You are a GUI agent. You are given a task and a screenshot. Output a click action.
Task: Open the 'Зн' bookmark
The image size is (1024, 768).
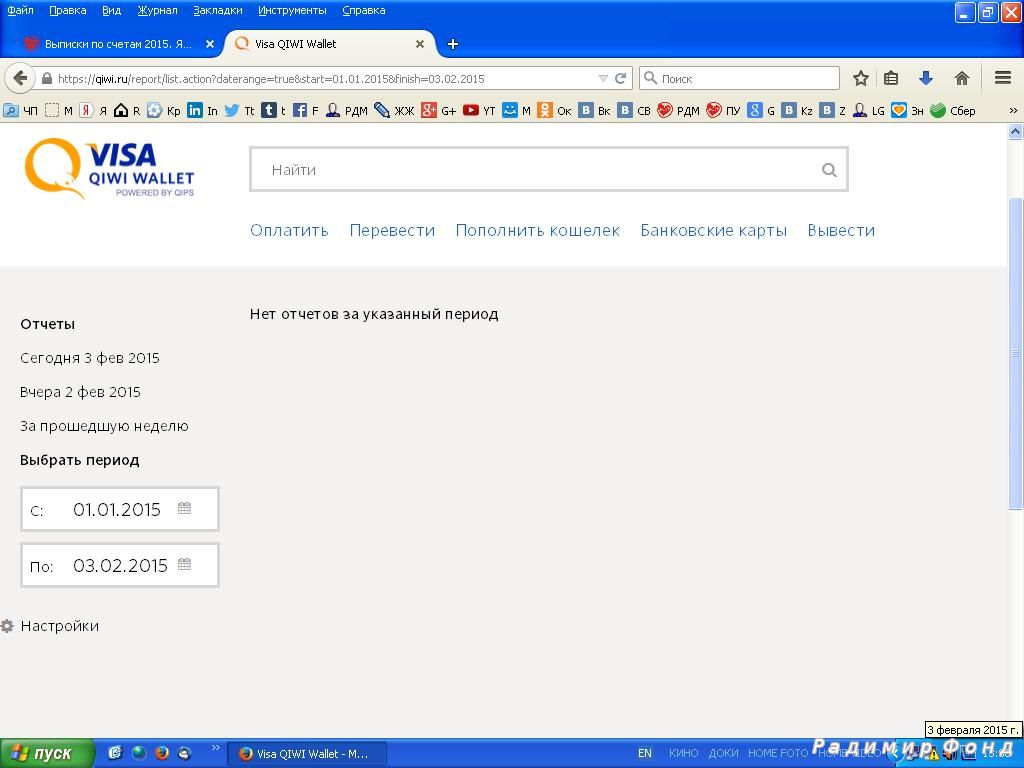[908, 110]
